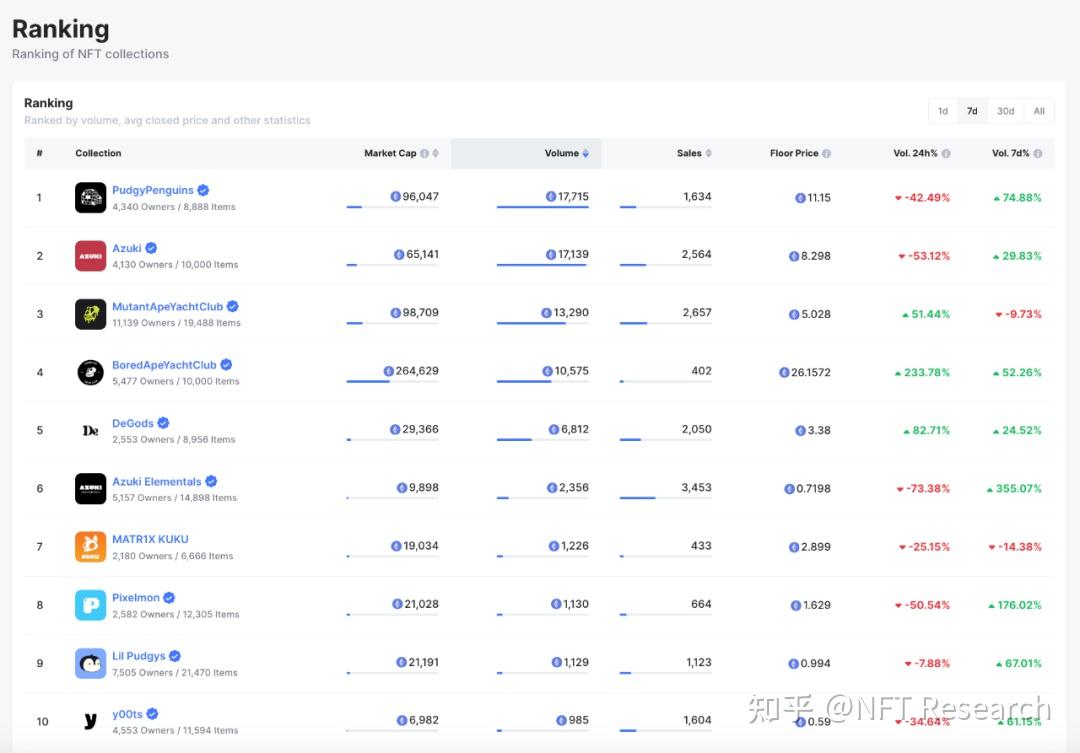1080x753 pixels.
Task: Open the BoredApeYachtClub collection link
Action: point(165,365)
